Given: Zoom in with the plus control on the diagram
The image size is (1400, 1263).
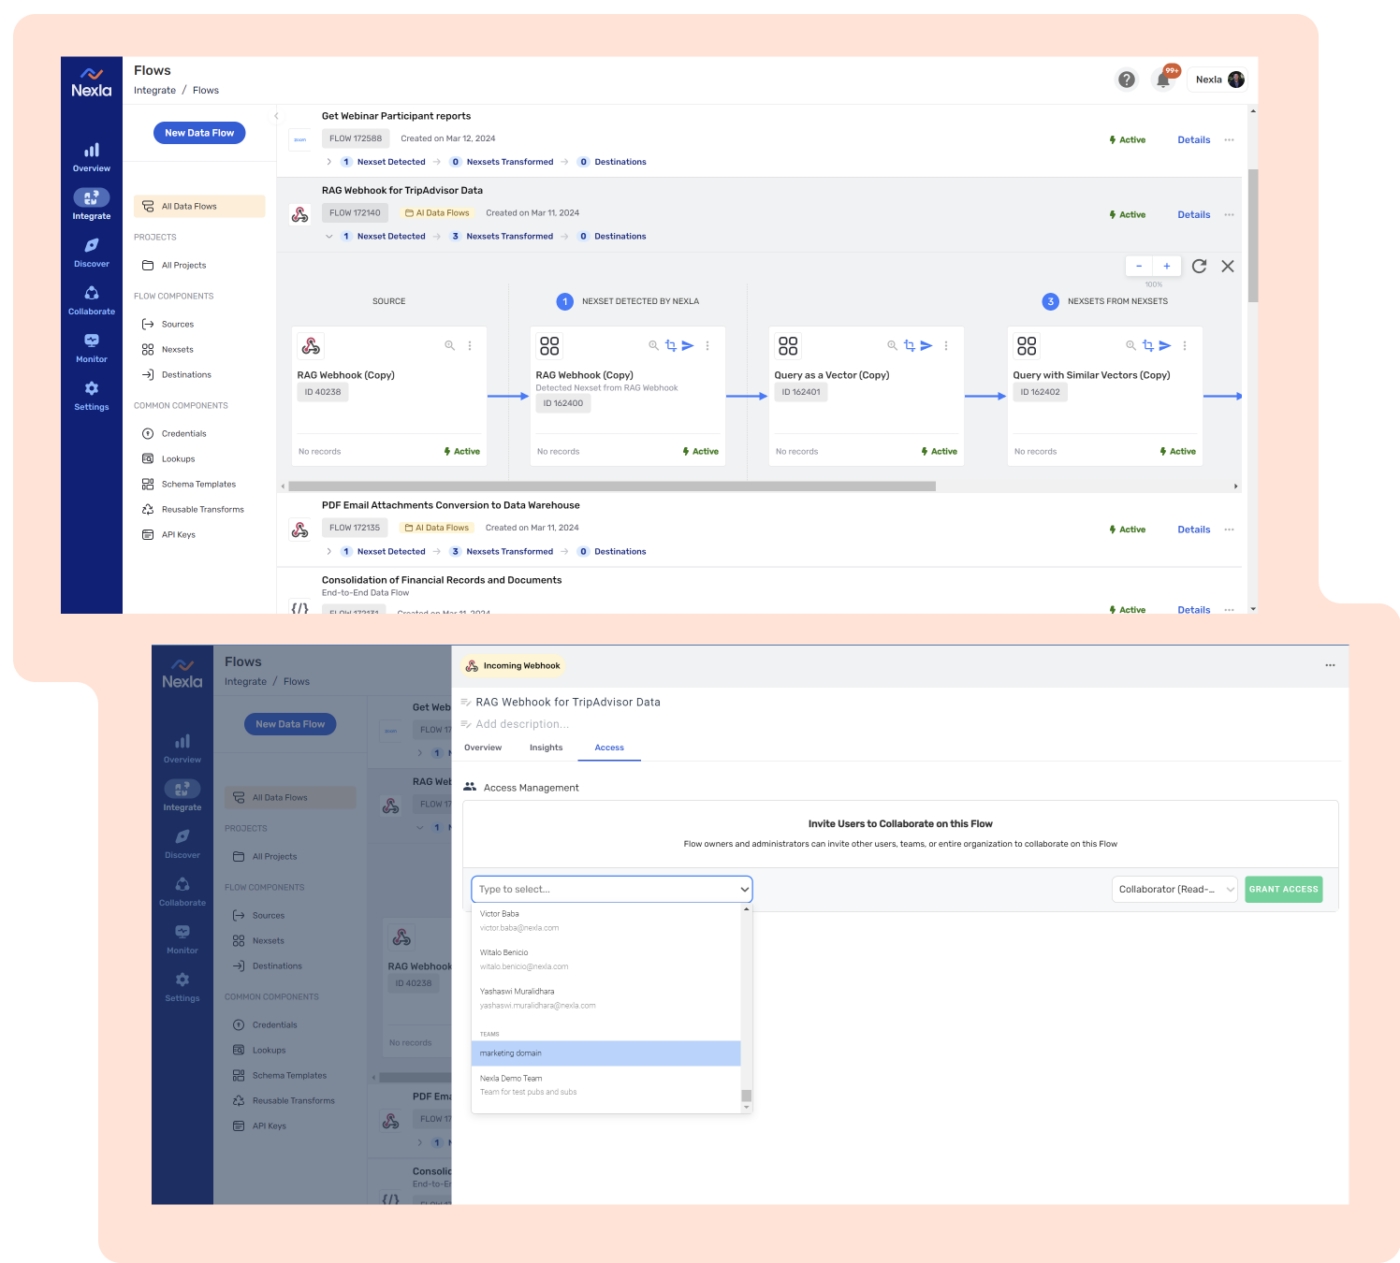Looking at the screenshot, I should 1167,266.
